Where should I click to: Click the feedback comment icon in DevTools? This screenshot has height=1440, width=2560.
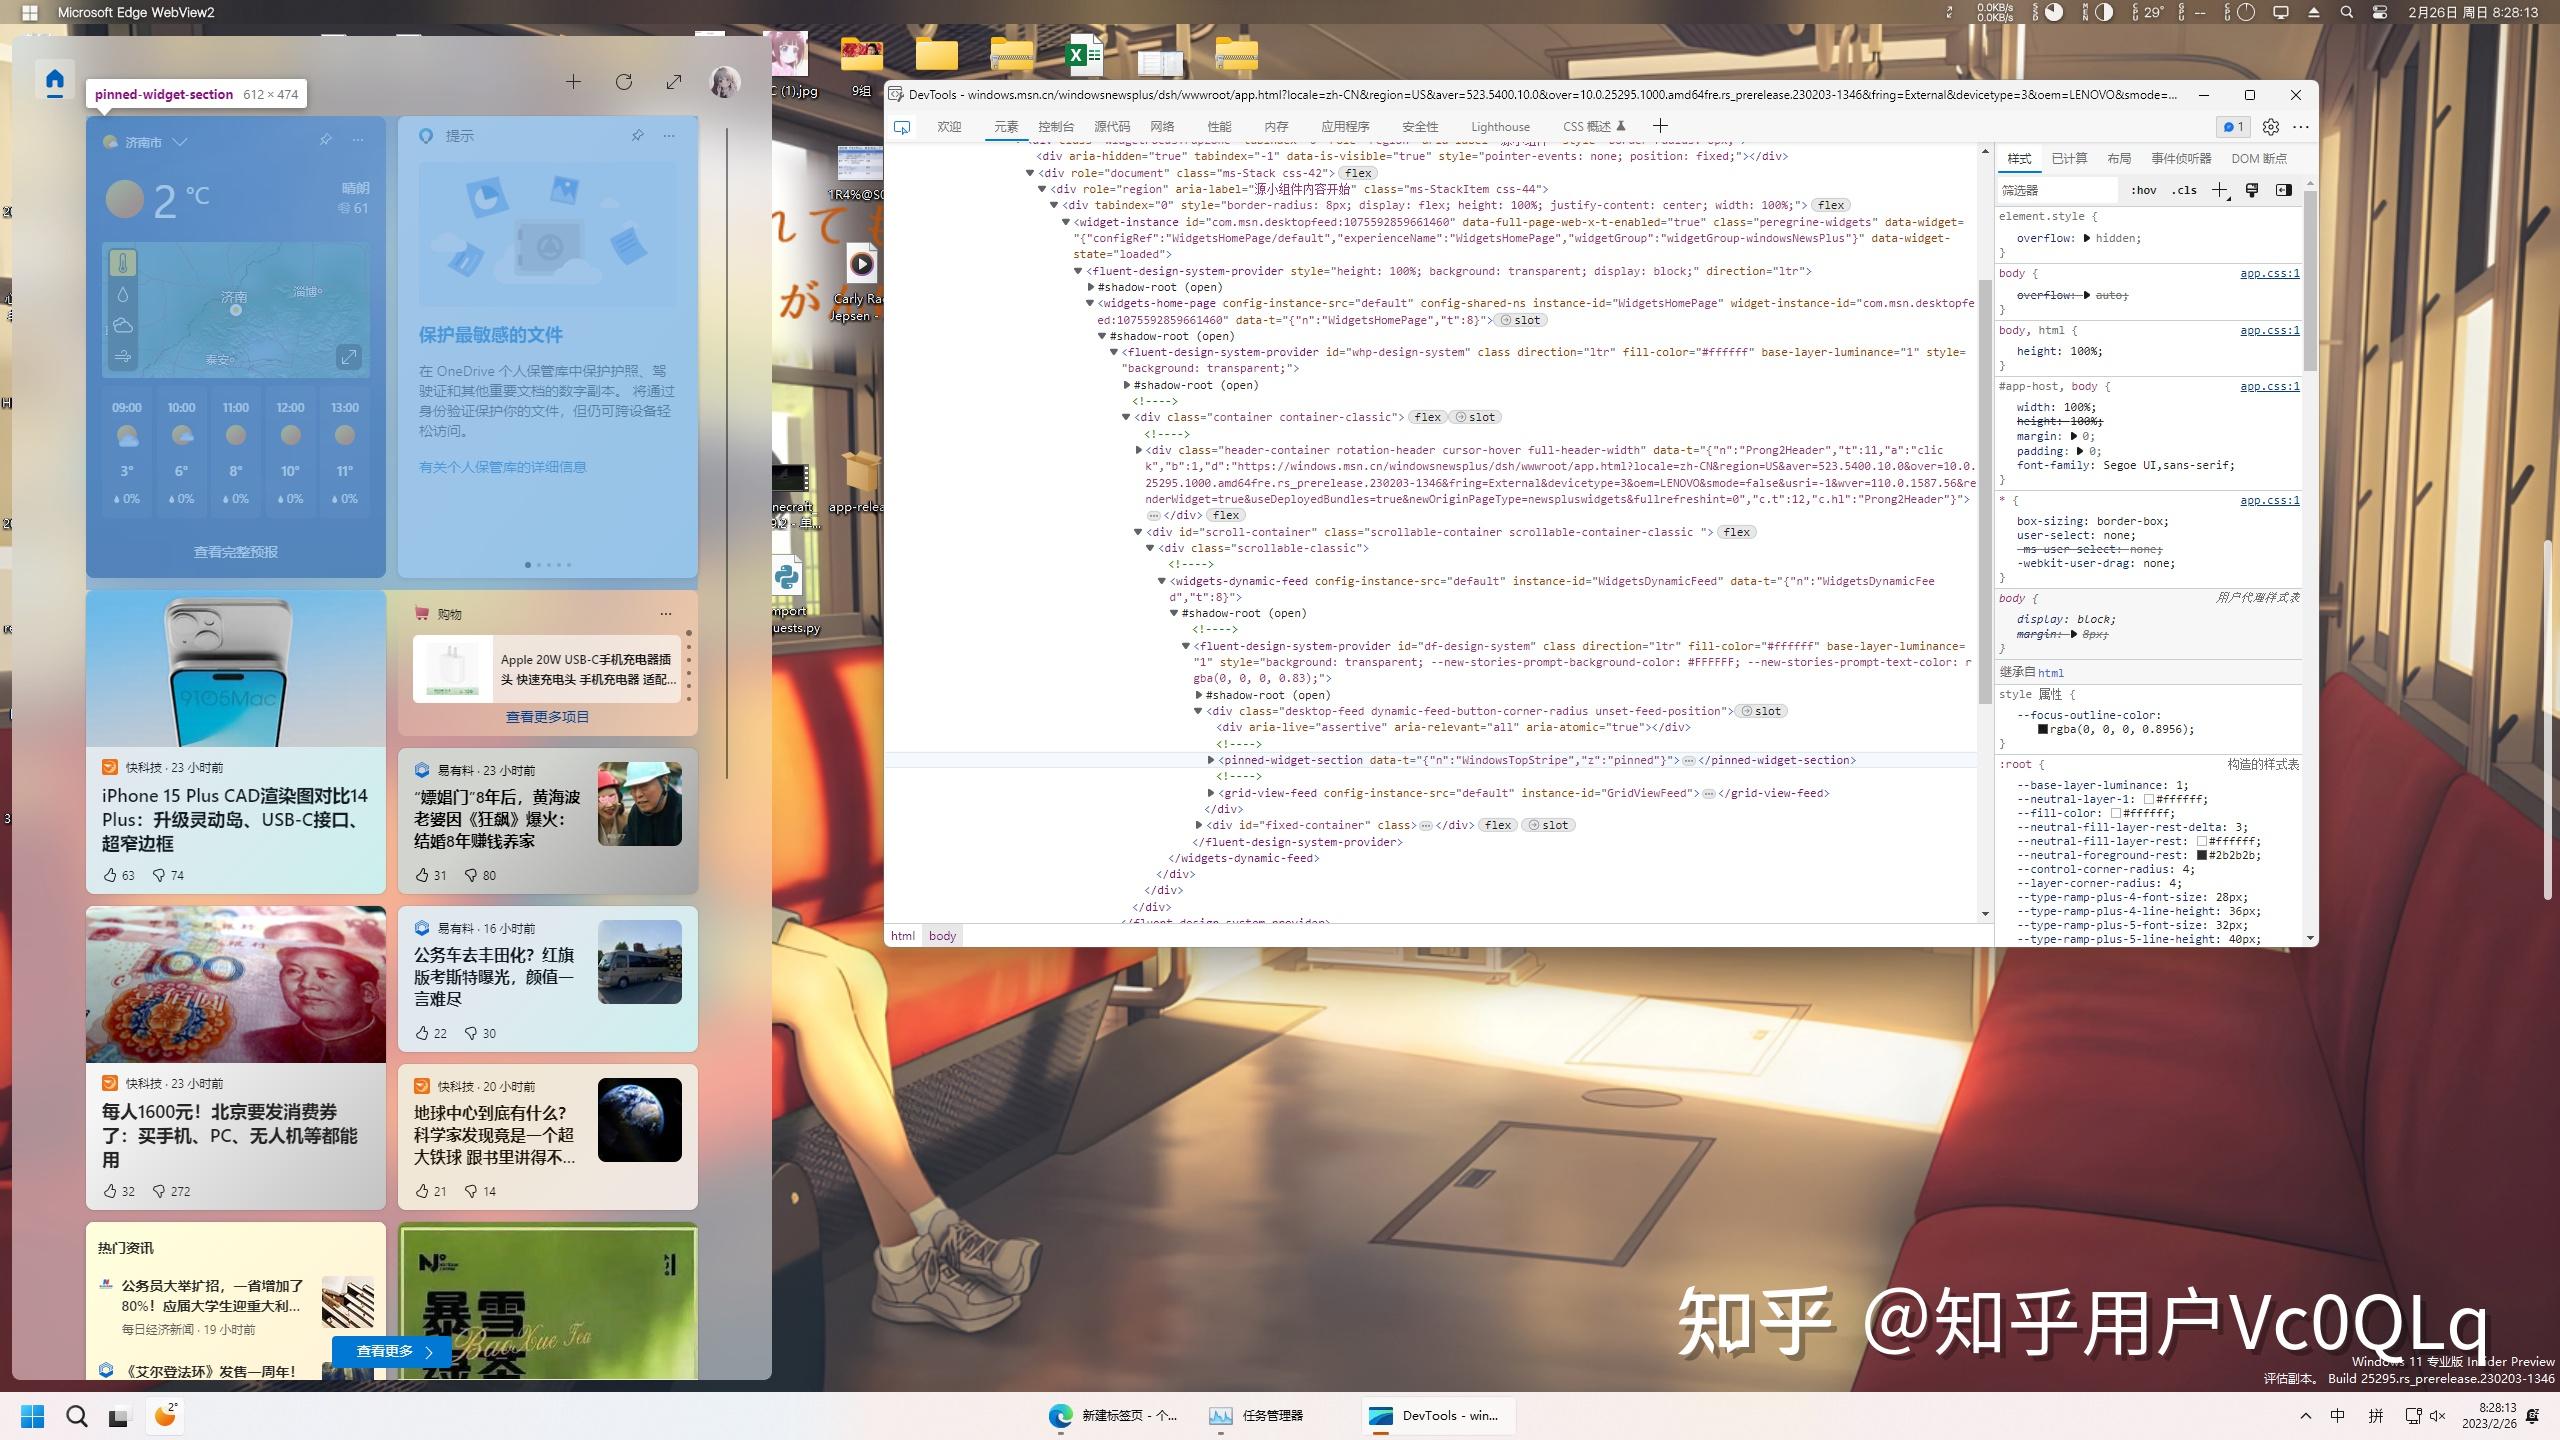[2229, 127]
